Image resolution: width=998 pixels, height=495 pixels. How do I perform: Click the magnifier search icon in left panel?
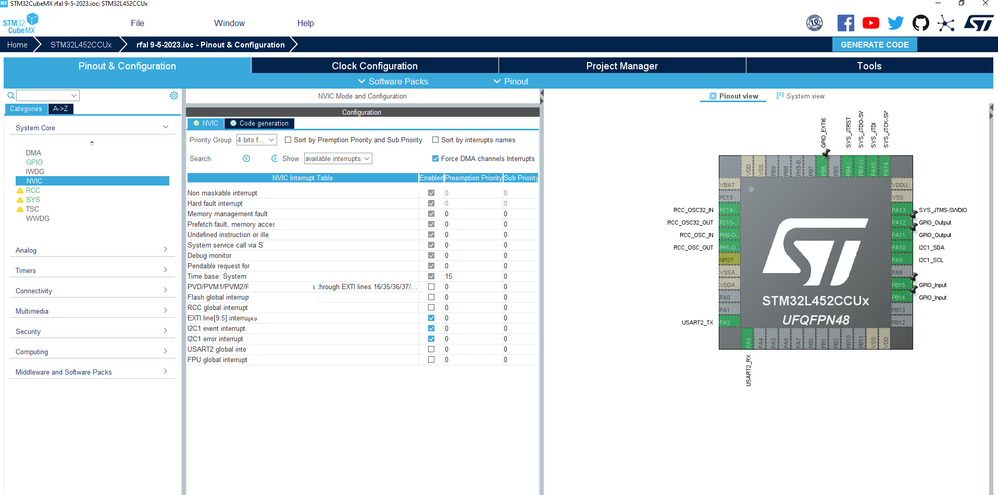tap(10, 95)
